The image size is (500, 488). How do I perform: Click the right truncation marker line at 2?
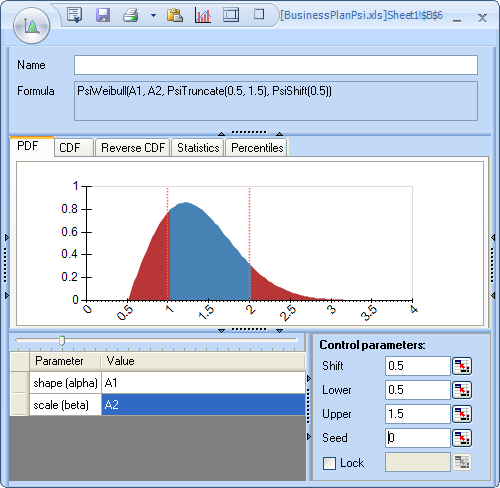(249, 243)
